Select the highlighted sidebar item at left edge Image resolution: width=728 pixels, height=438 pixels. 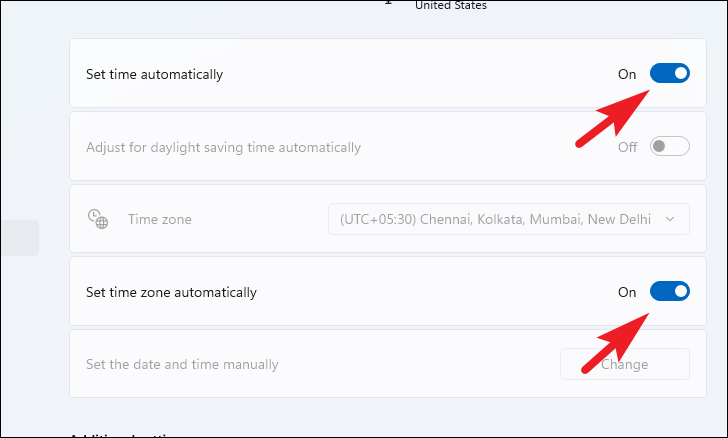point(19,238)
